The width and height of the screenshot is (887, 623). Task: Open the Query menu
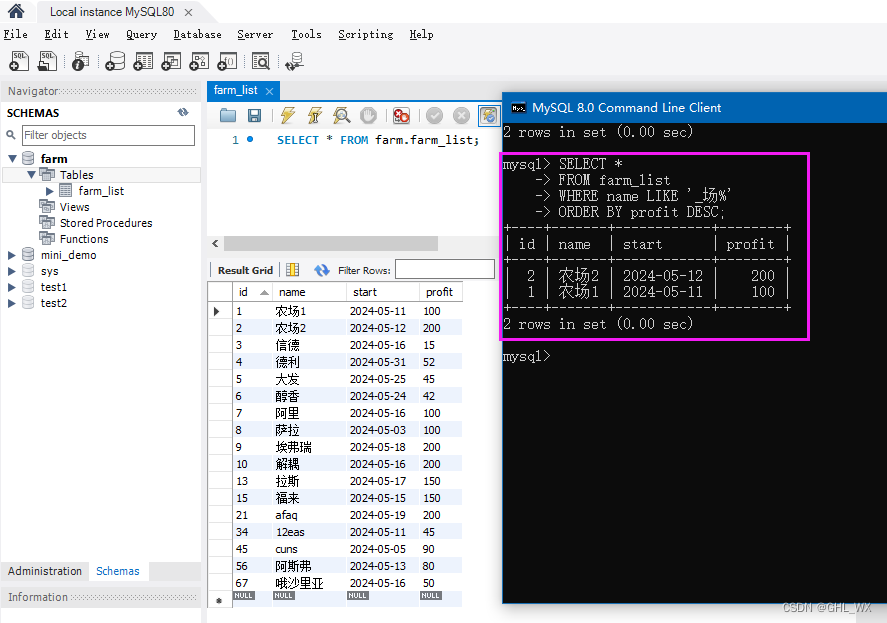tap(141, 34)
